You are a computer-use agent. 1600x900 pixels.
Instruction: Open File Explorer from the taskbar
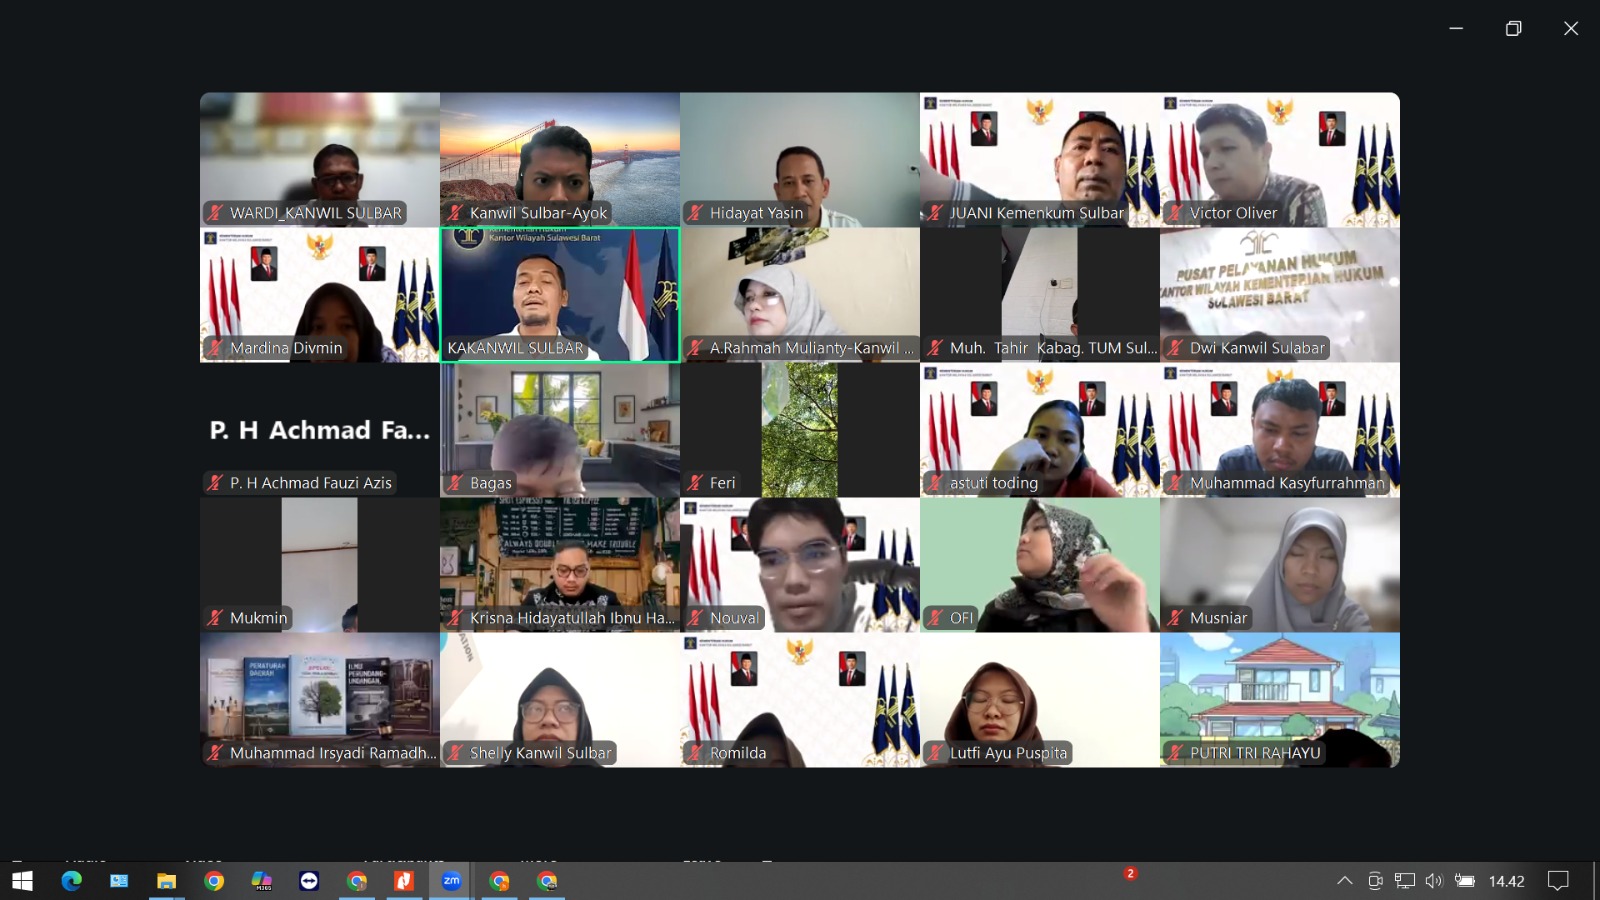[166, 881]
